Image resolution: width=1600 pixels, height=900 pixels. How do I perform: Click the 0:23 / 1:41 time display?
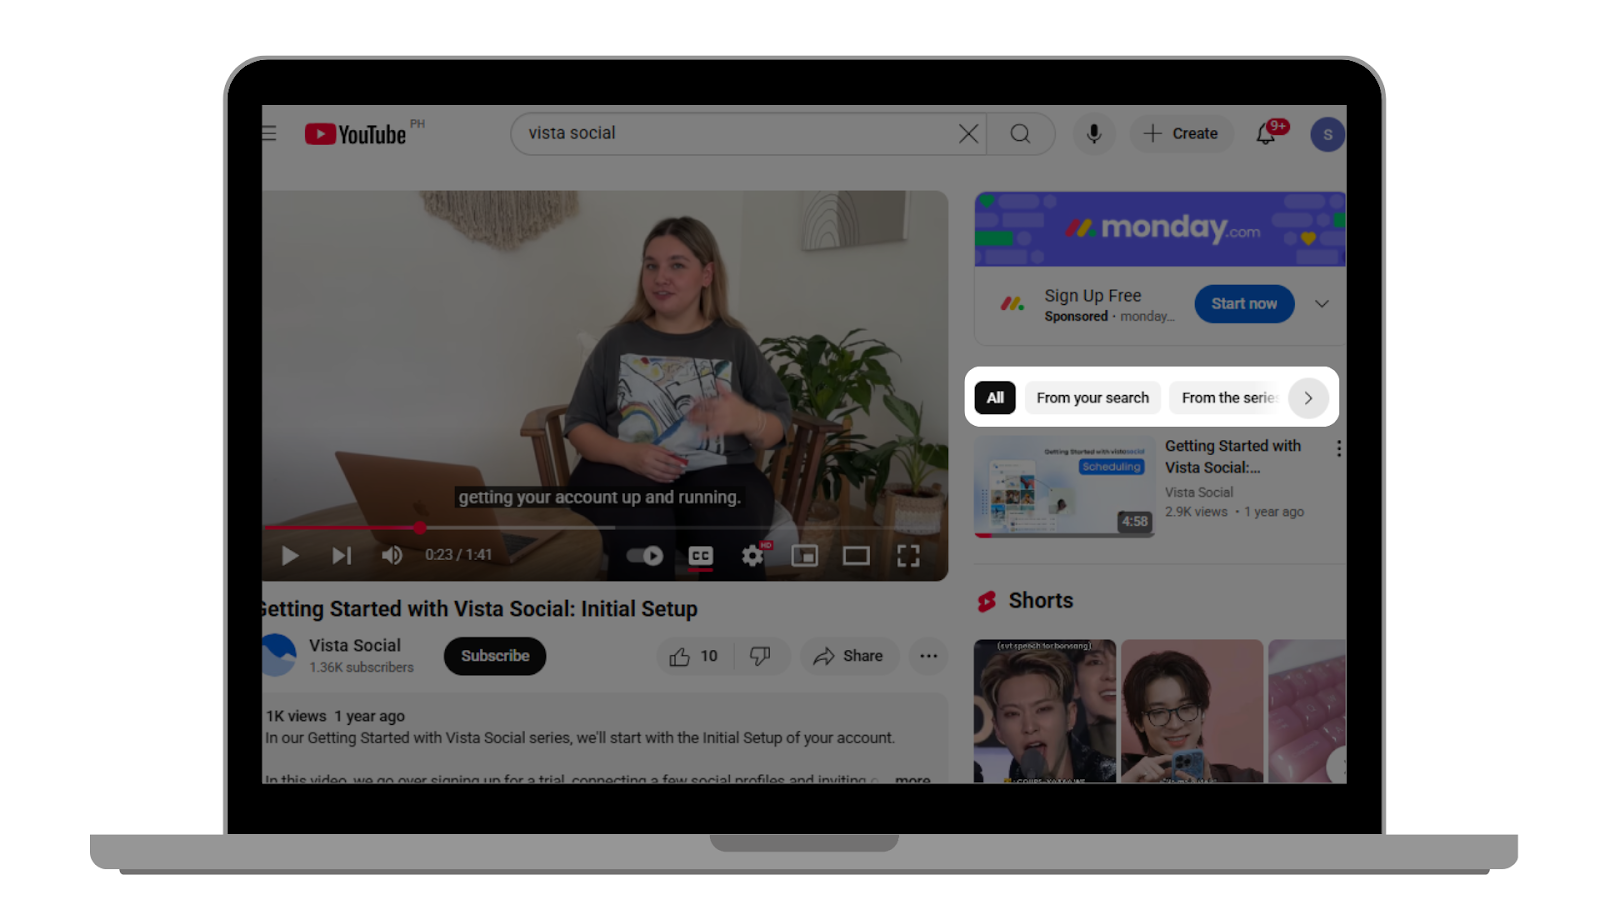click(x=458, y=555)
